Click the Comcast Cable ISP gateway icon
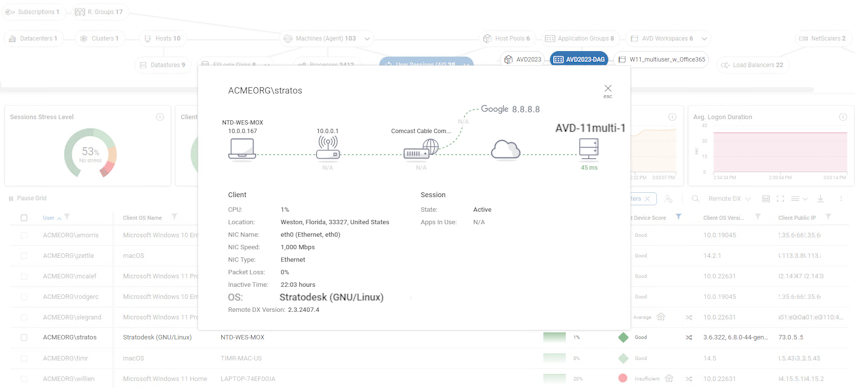Screen dimensions: 860x388 point(421,148)
